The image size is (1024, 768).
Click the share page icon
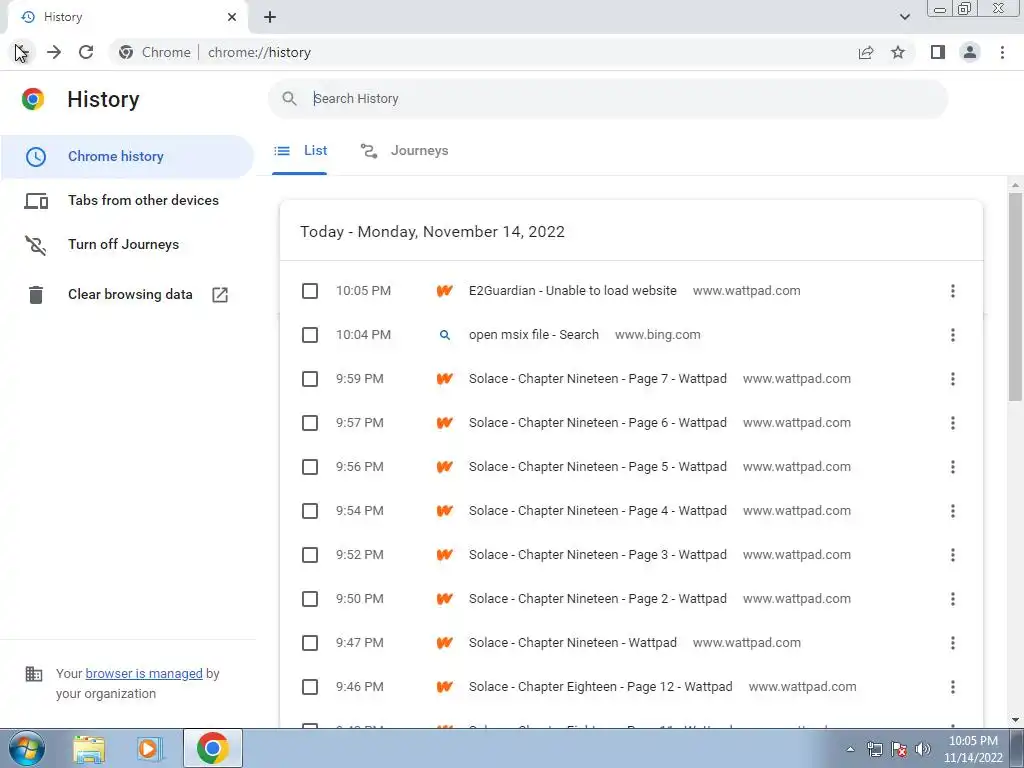coord(866,52)
